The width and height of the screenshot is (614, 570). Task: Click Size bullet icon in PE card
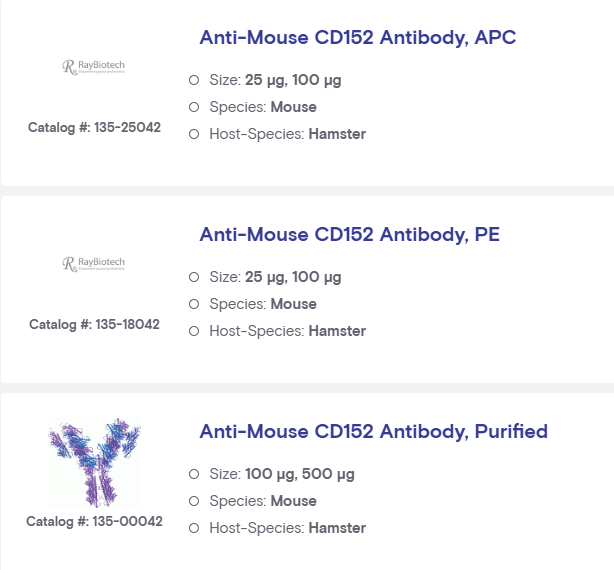click(x=194, y=277)
